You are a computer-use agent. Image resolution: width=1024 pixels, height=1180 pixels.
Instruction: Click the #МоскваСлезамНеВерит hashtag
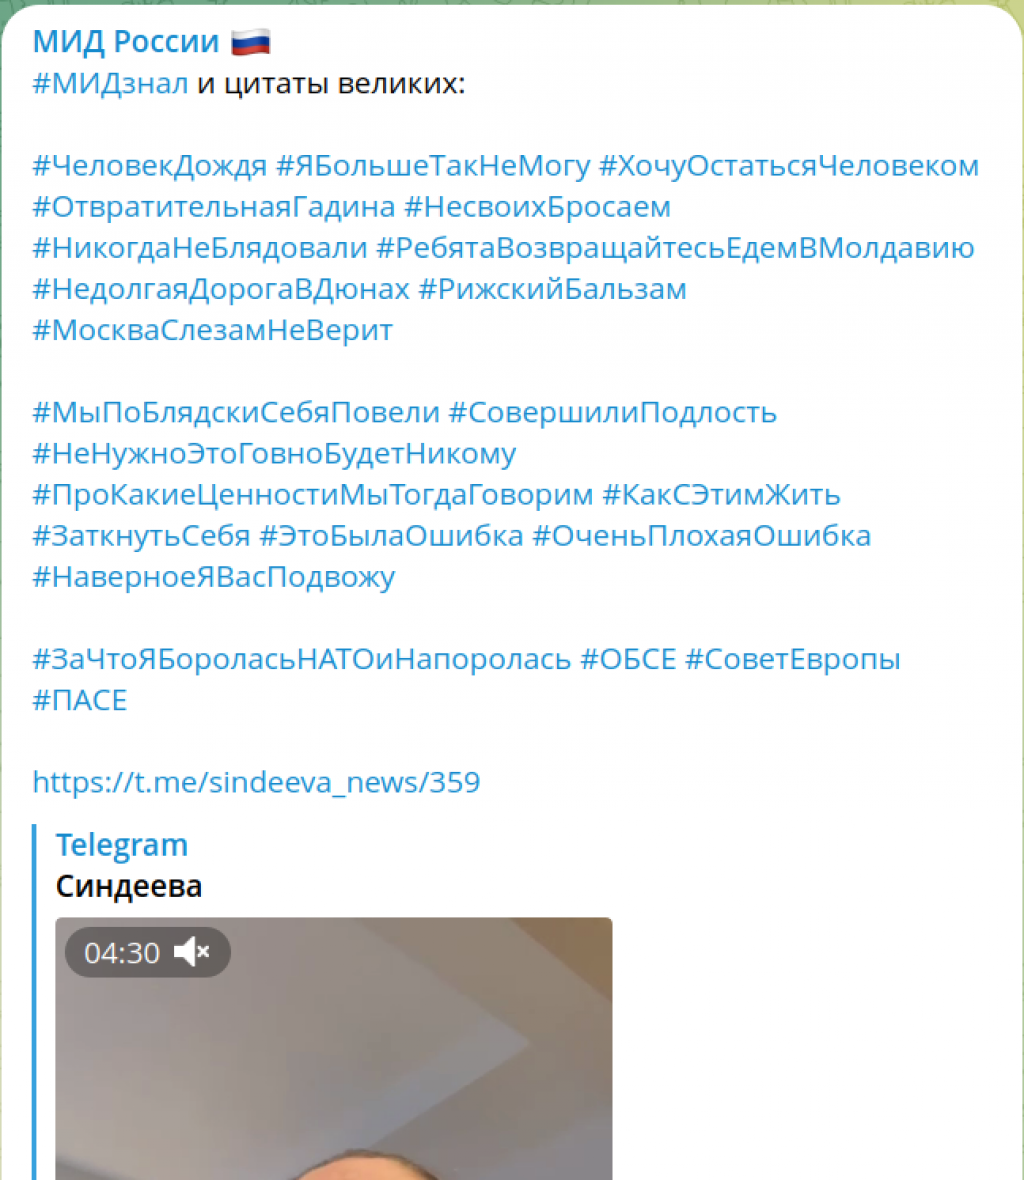click(x=212, y=330)
